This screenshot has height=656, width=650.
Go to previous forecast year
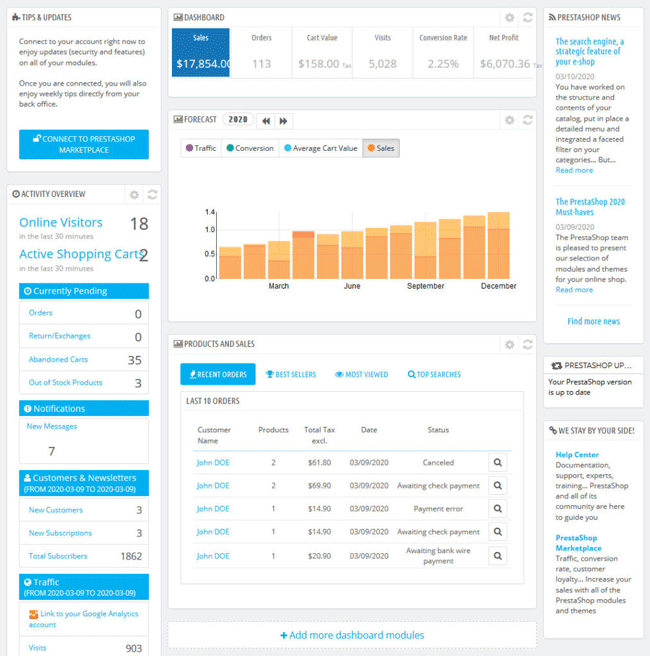point(266,121)
